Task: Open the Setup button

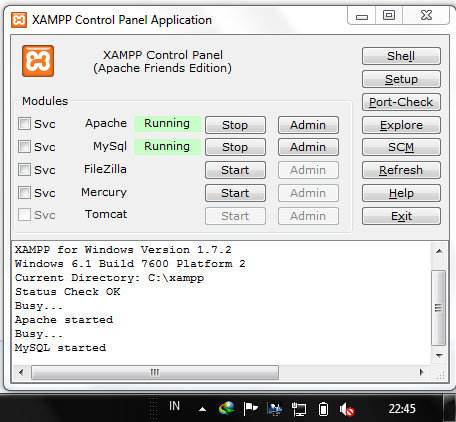Action: tap(401, 79)
